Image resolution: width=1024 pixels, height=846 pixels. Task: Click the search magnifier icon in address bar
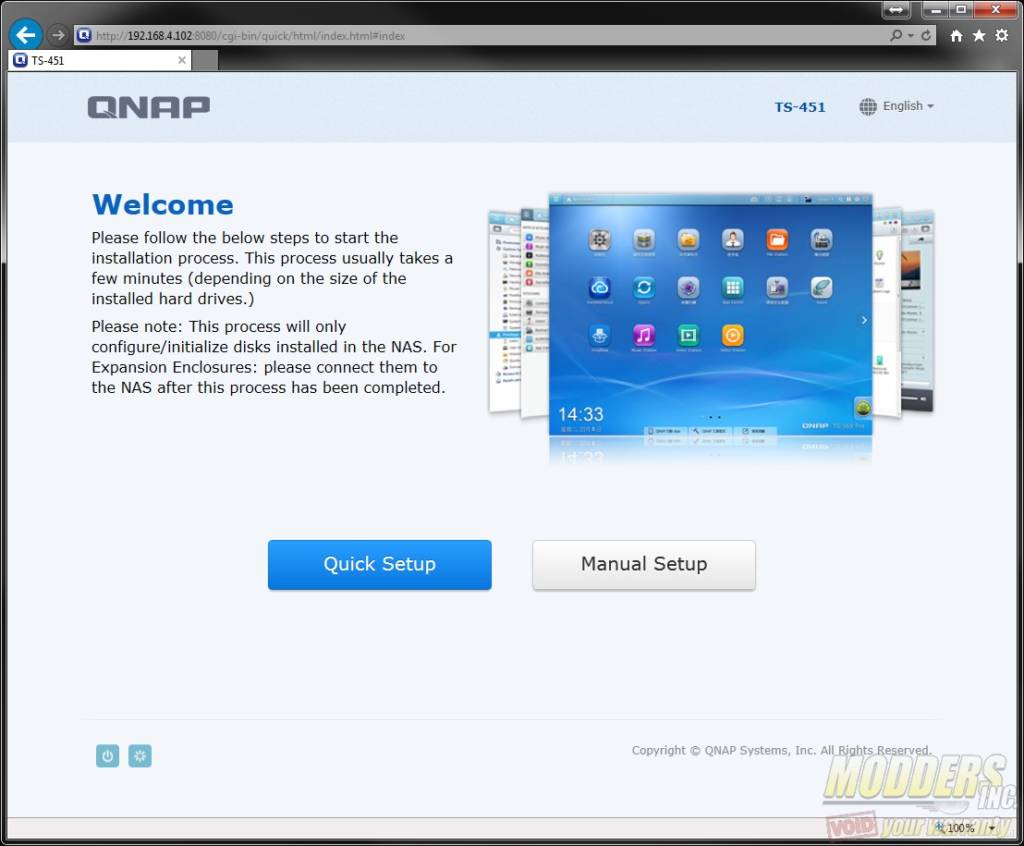click(x=896, y=35)
